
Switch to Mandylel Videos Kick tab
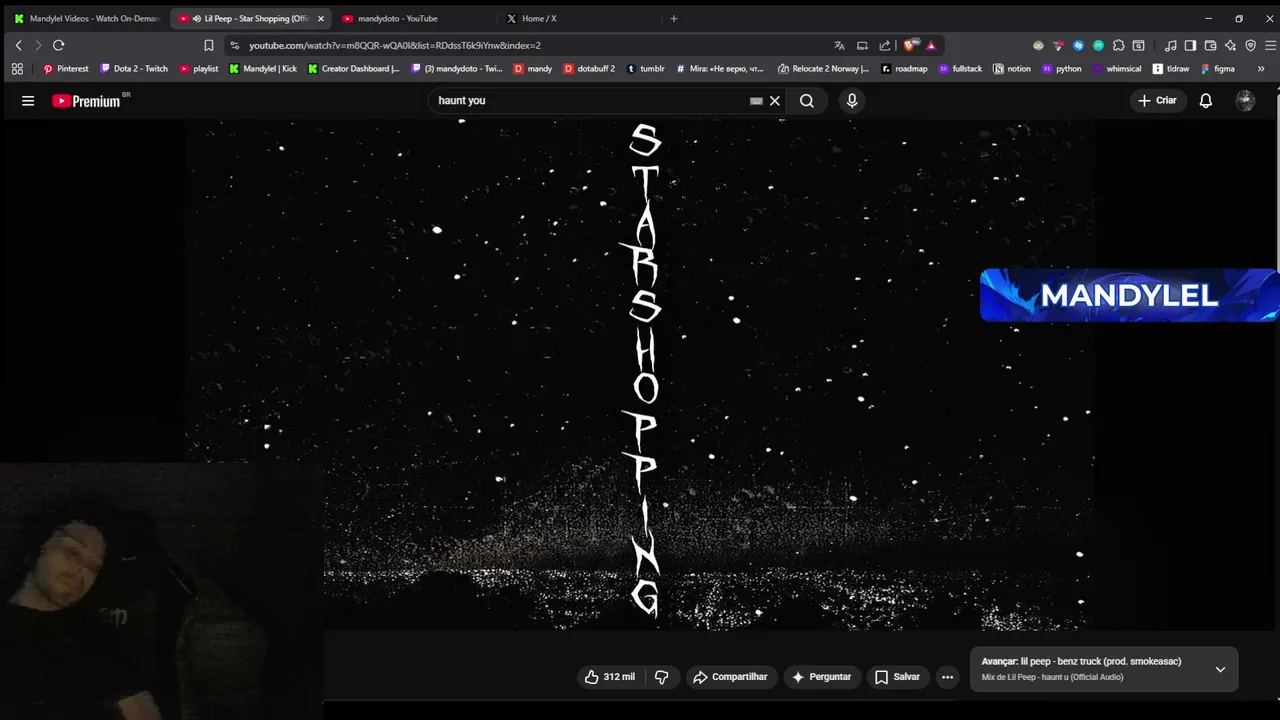[x=87, y=18]
